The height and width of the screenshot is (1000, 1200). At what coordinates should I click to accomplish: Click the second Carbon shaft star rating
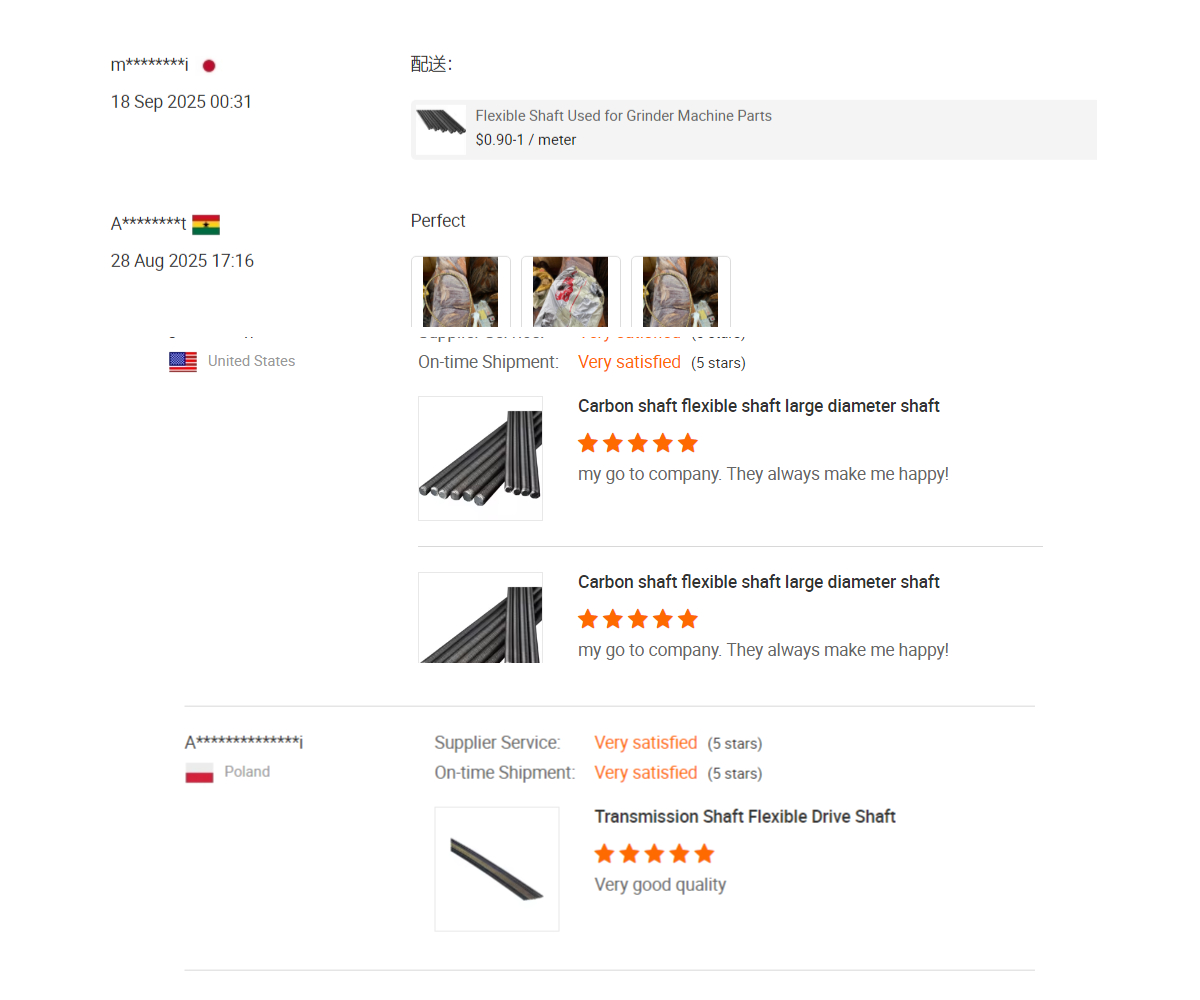(638, 619)
